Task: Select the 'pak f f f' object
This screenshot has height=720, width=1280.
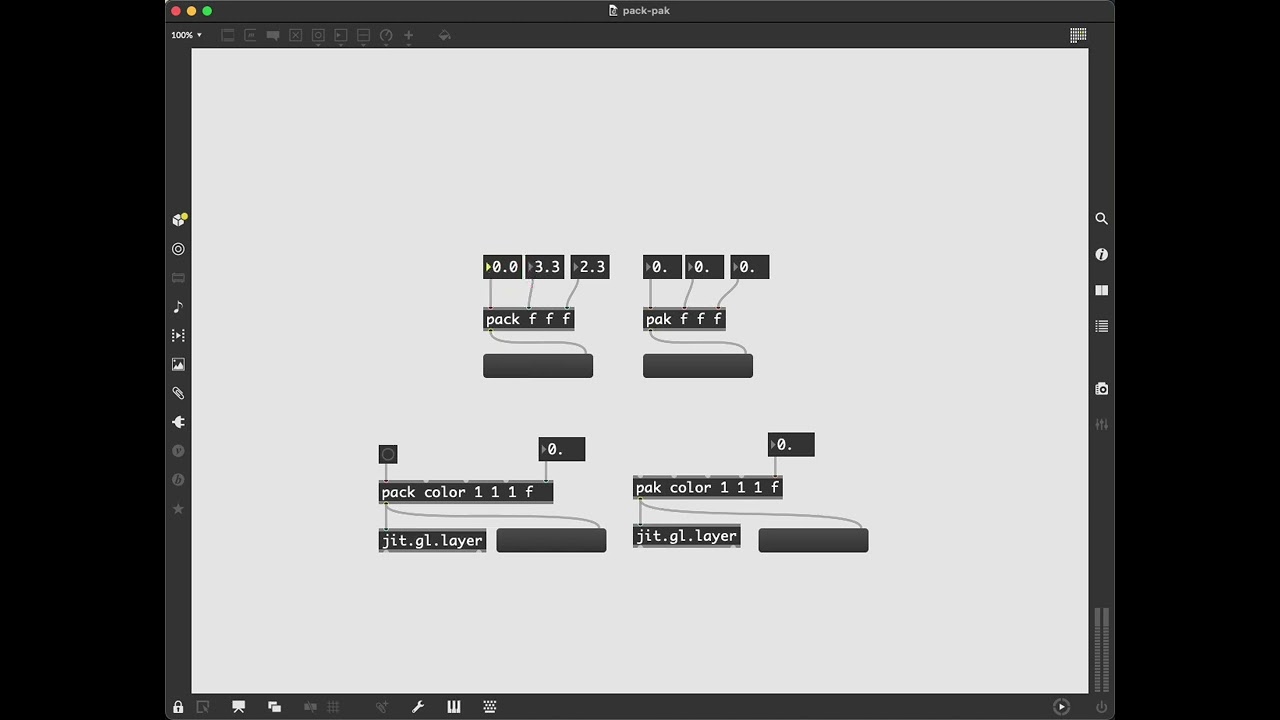Action: (684, 319)
